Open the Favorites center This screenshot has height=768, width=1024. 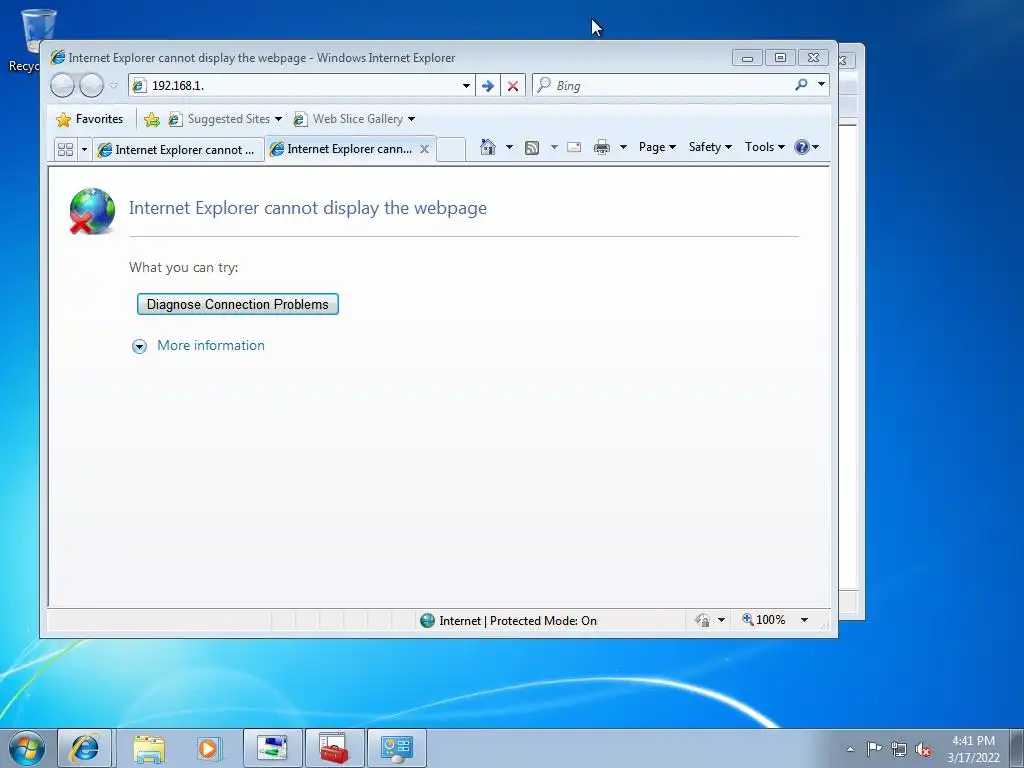pos(90,119)
